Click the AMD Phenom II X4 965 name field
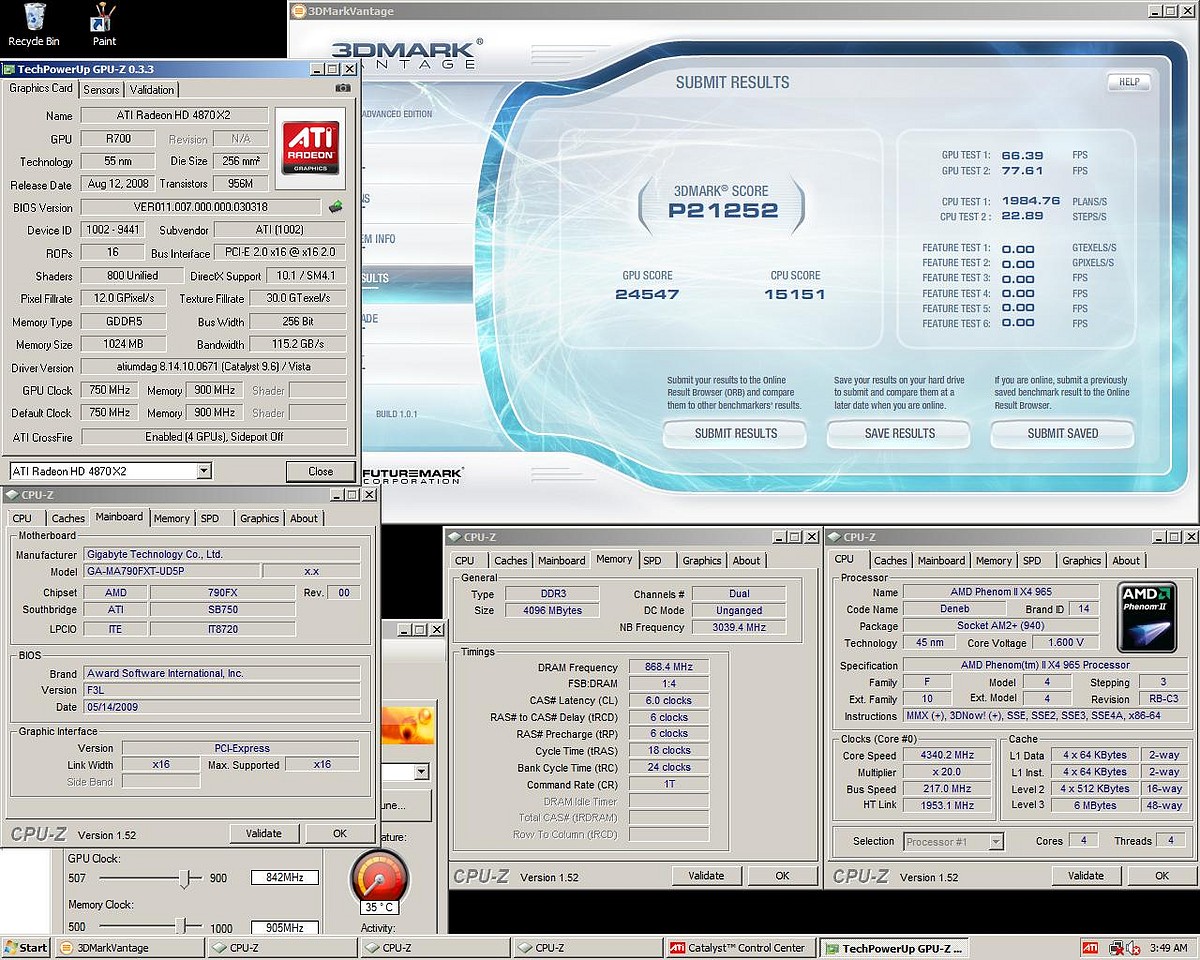 (x=1001, y=592)
